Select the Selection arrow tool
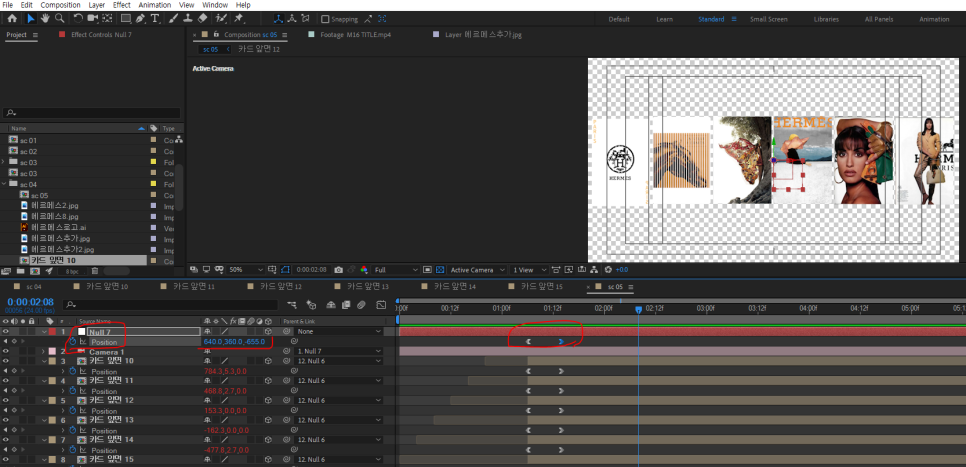Viewport: 966px width, 467px height. click(31, 18)
